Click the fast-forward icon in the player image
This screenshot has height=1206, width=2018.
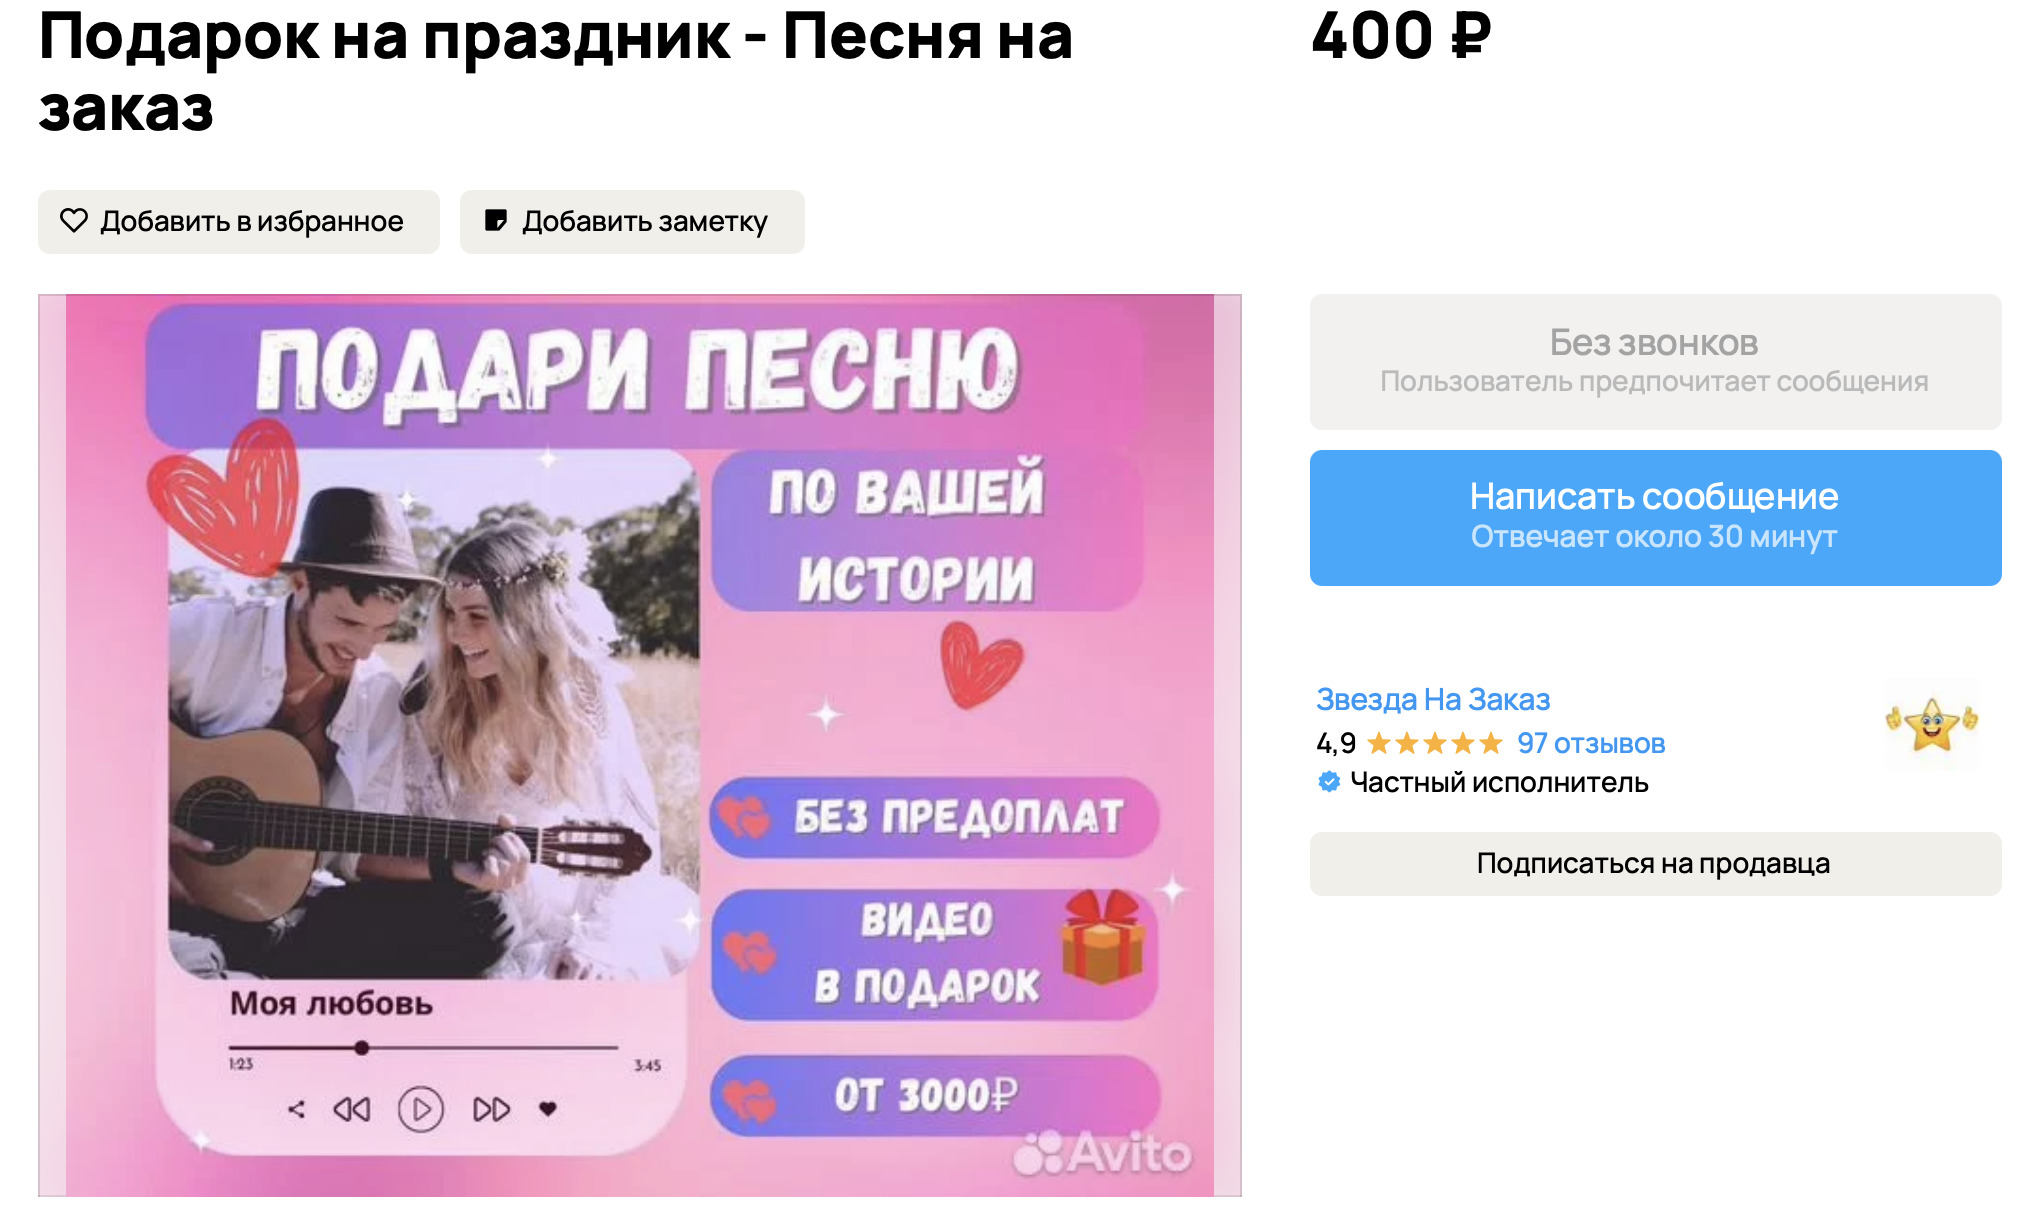click(491, 1109)
